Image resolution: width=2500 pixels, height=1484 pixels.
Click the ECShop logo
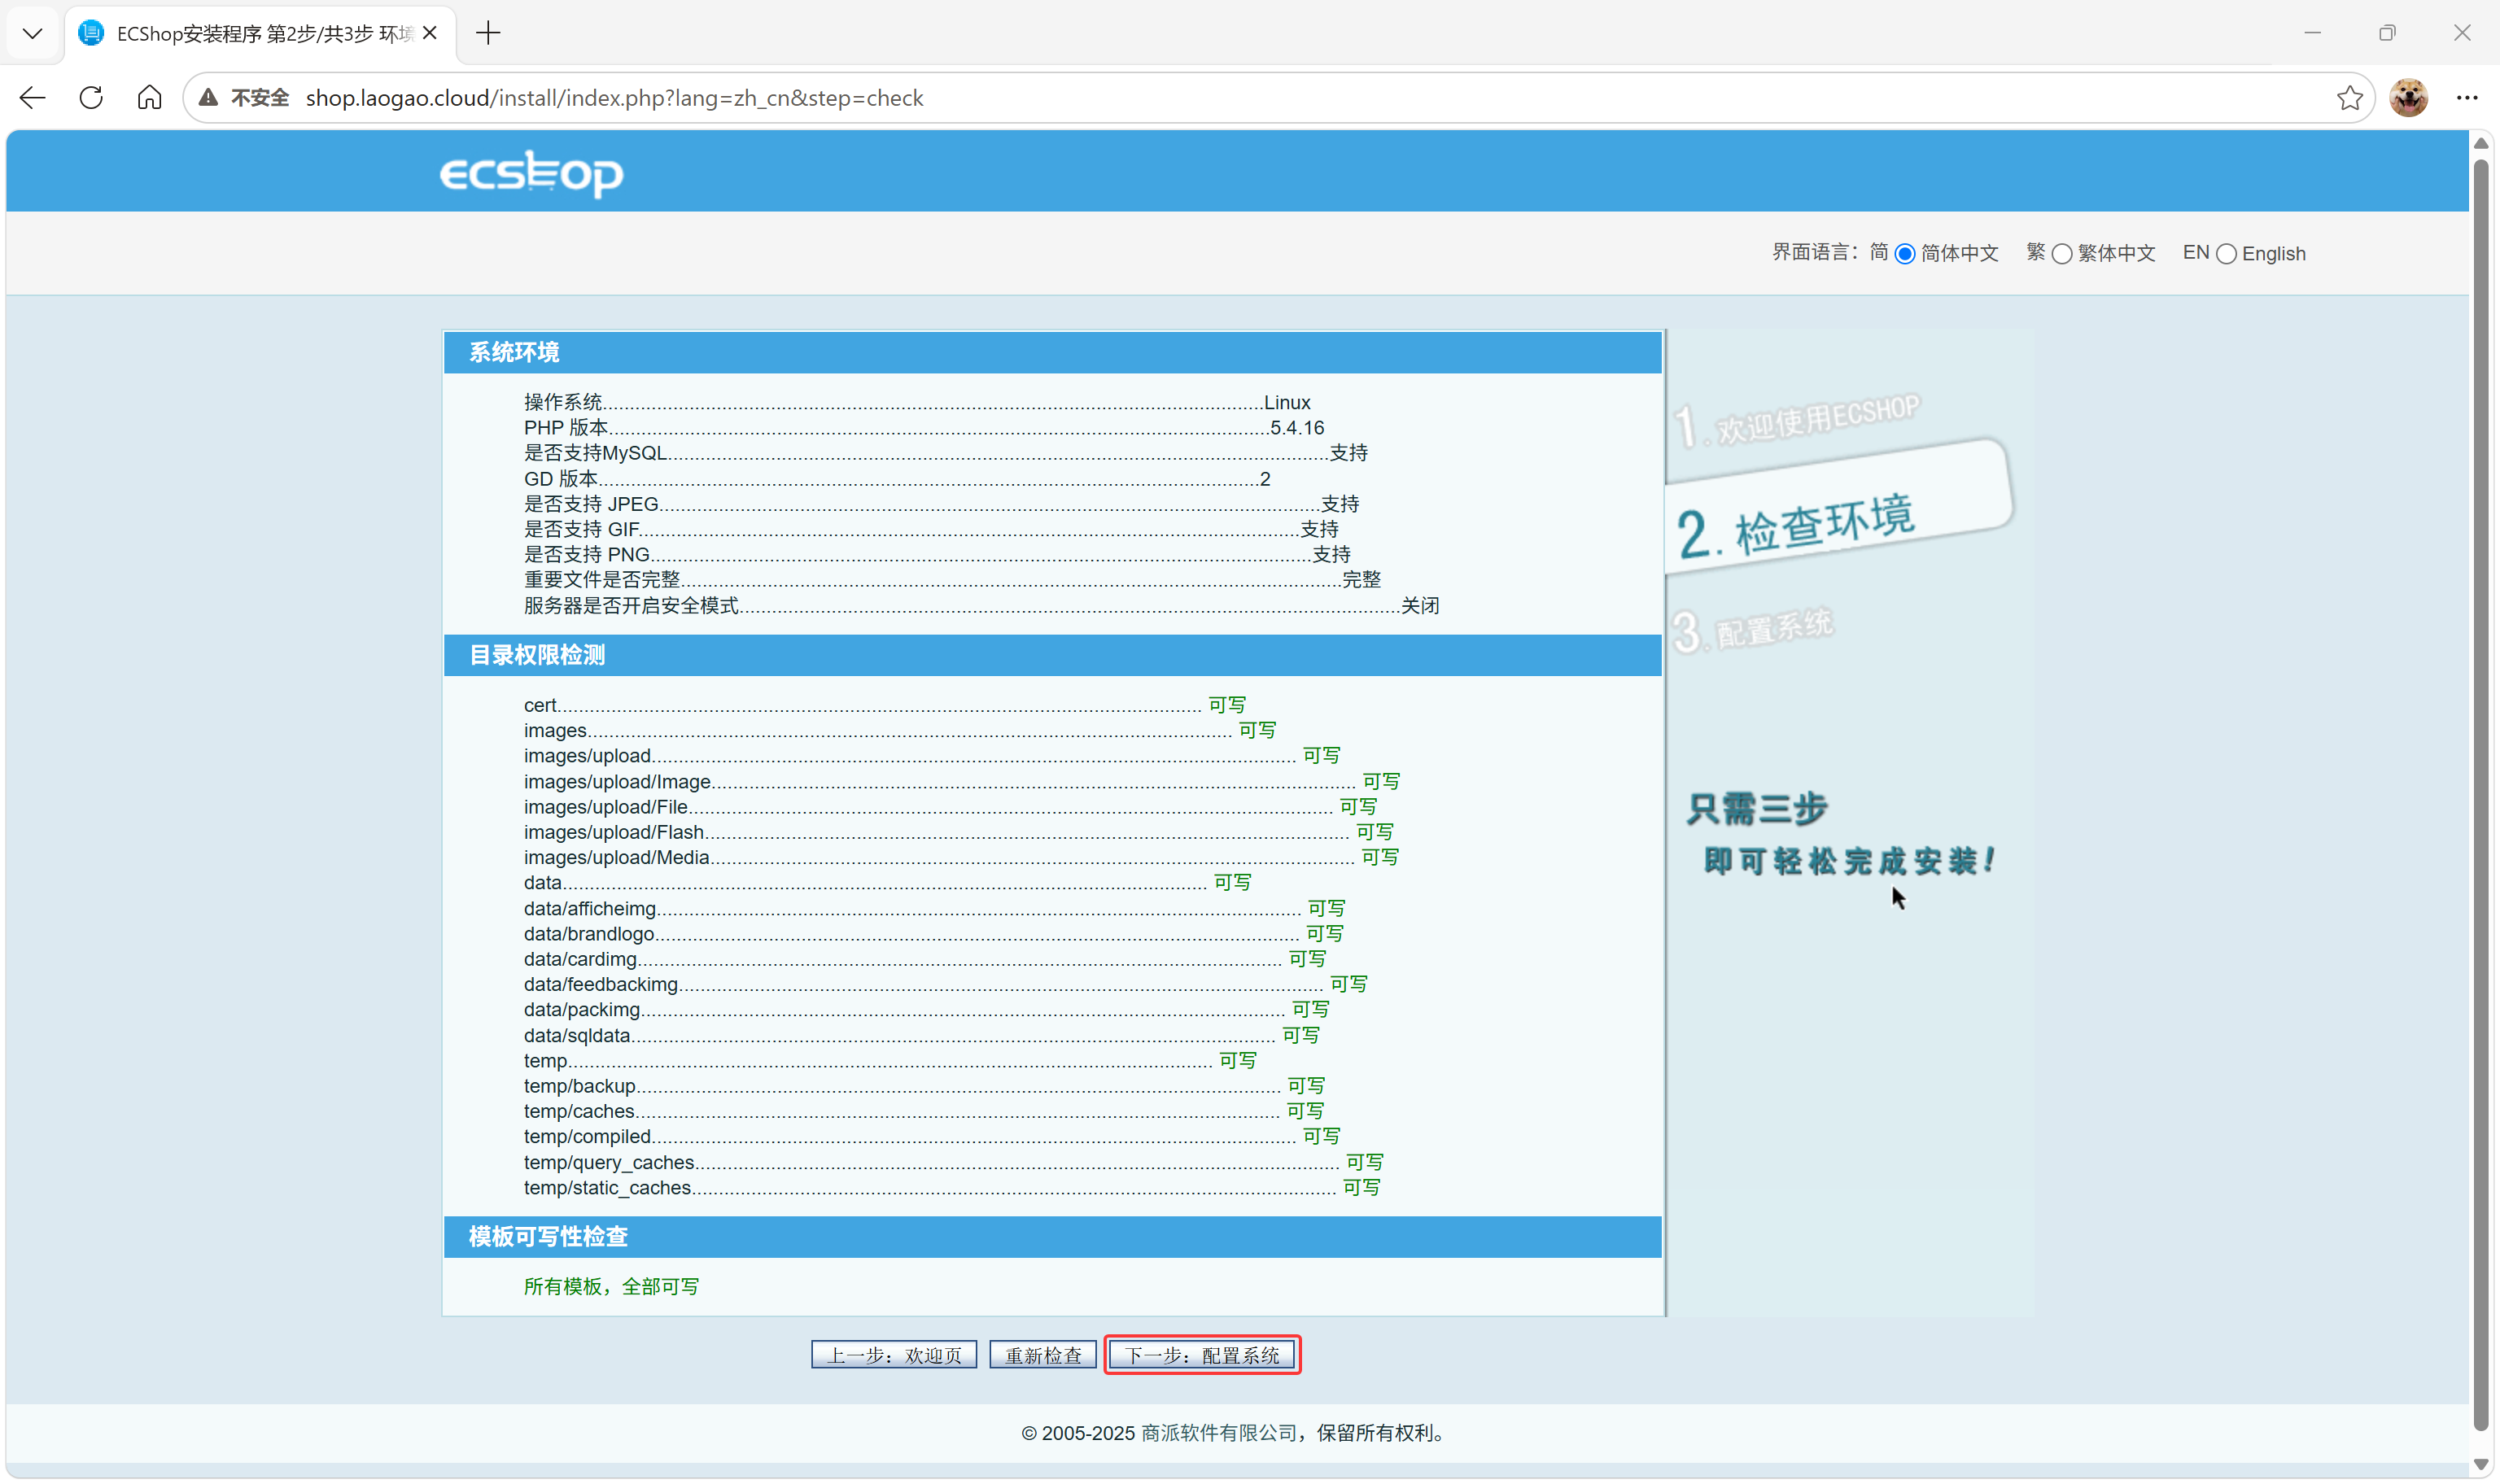click(x=531, y=174)
